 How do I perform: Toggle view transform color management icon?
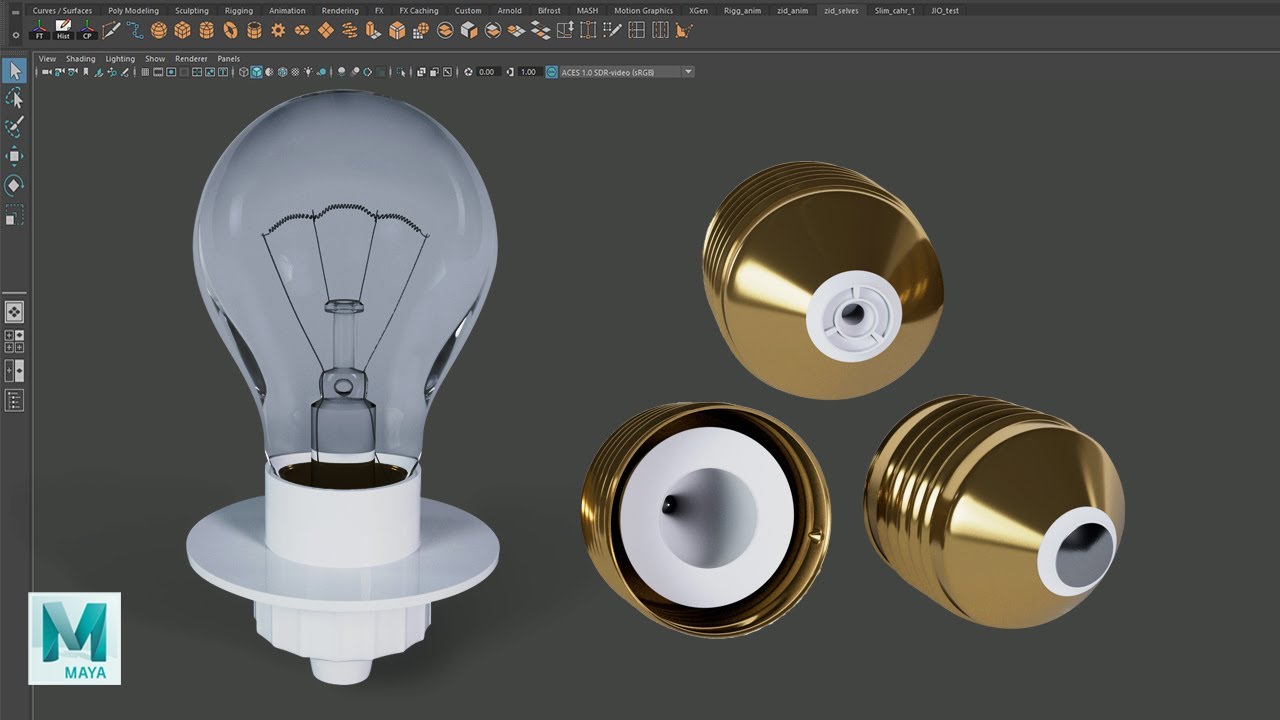pyautogui.click(x=552, y=72)
